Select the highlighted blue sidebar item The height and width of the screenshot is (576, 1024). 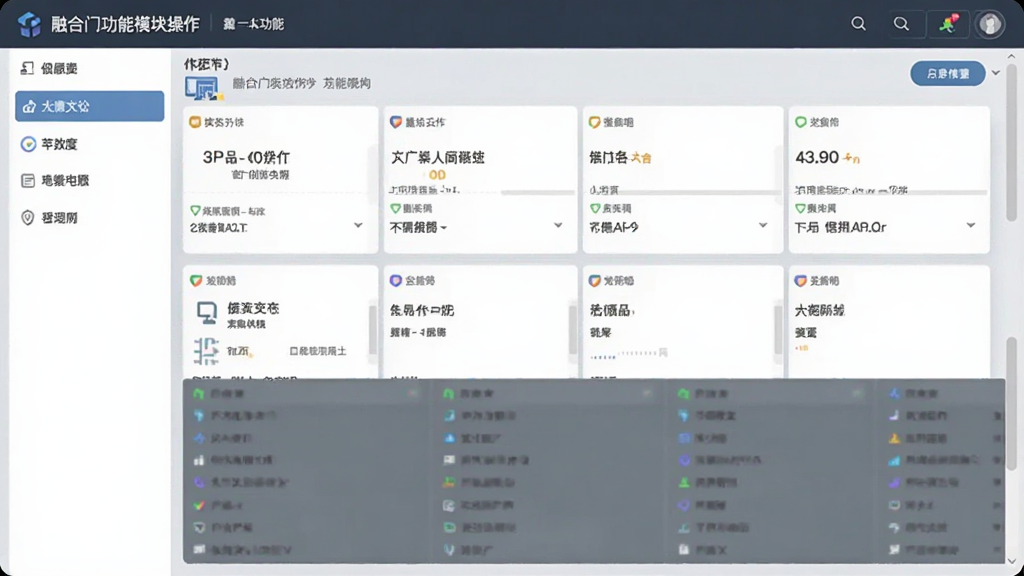click(89, 106)
